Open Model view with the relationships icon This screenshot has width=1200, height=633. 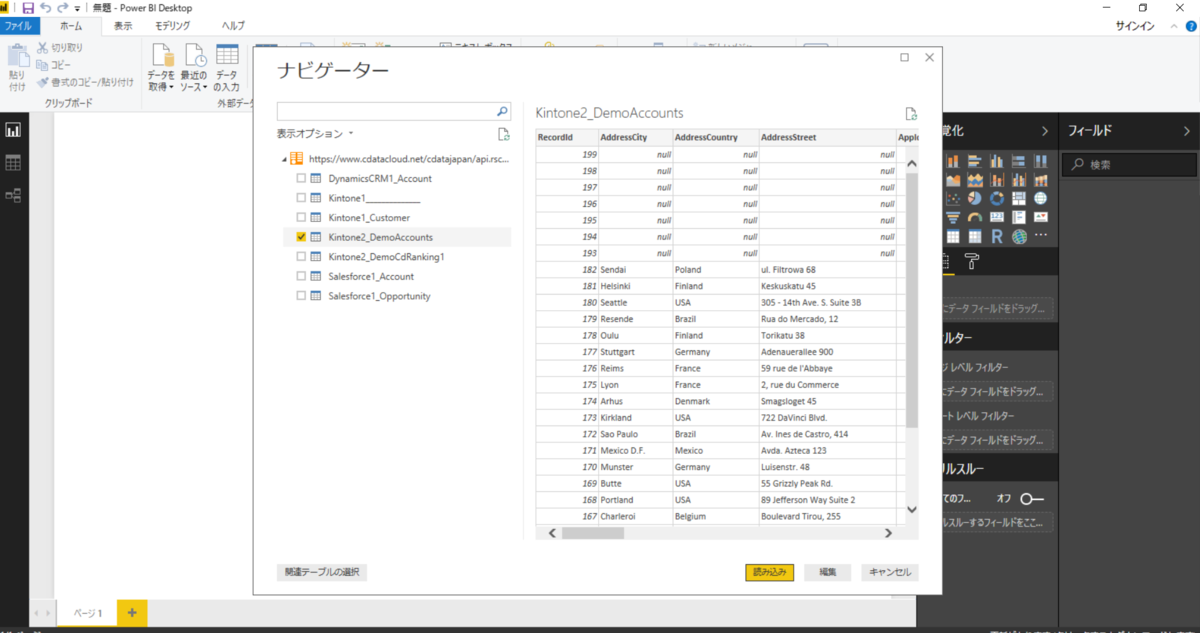13,195
